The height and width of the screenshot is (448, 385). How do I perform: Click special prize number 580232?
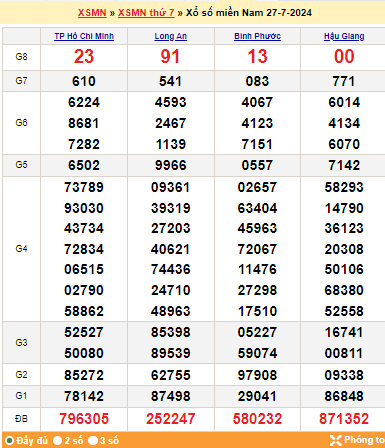257,419
